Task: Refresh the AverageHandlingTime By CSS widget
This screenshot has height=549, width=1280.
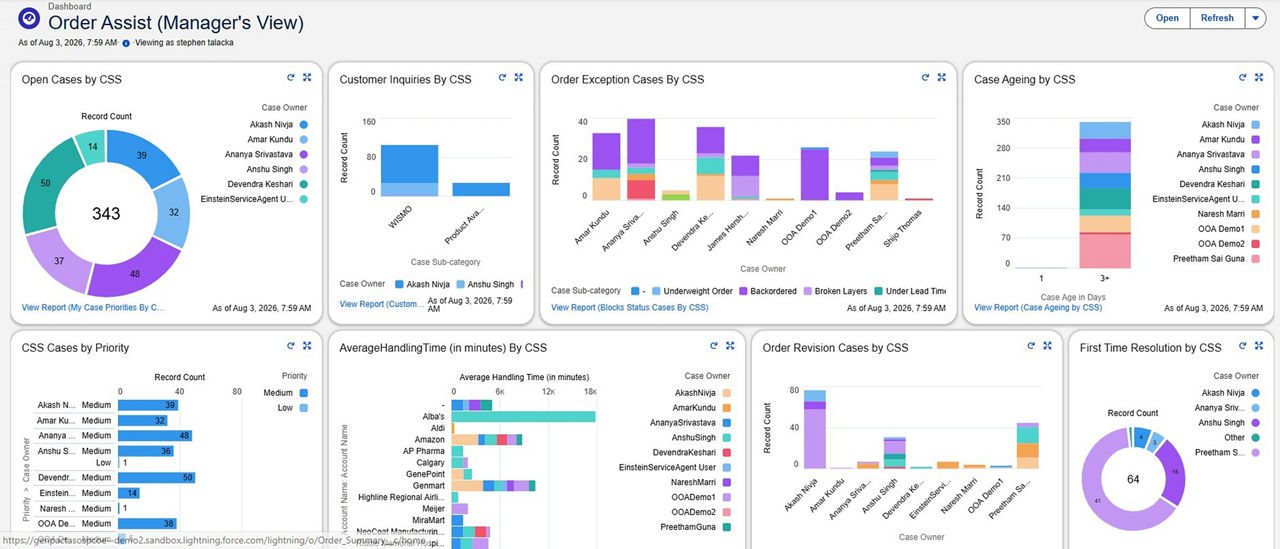Action: click(x=713, y=346)
